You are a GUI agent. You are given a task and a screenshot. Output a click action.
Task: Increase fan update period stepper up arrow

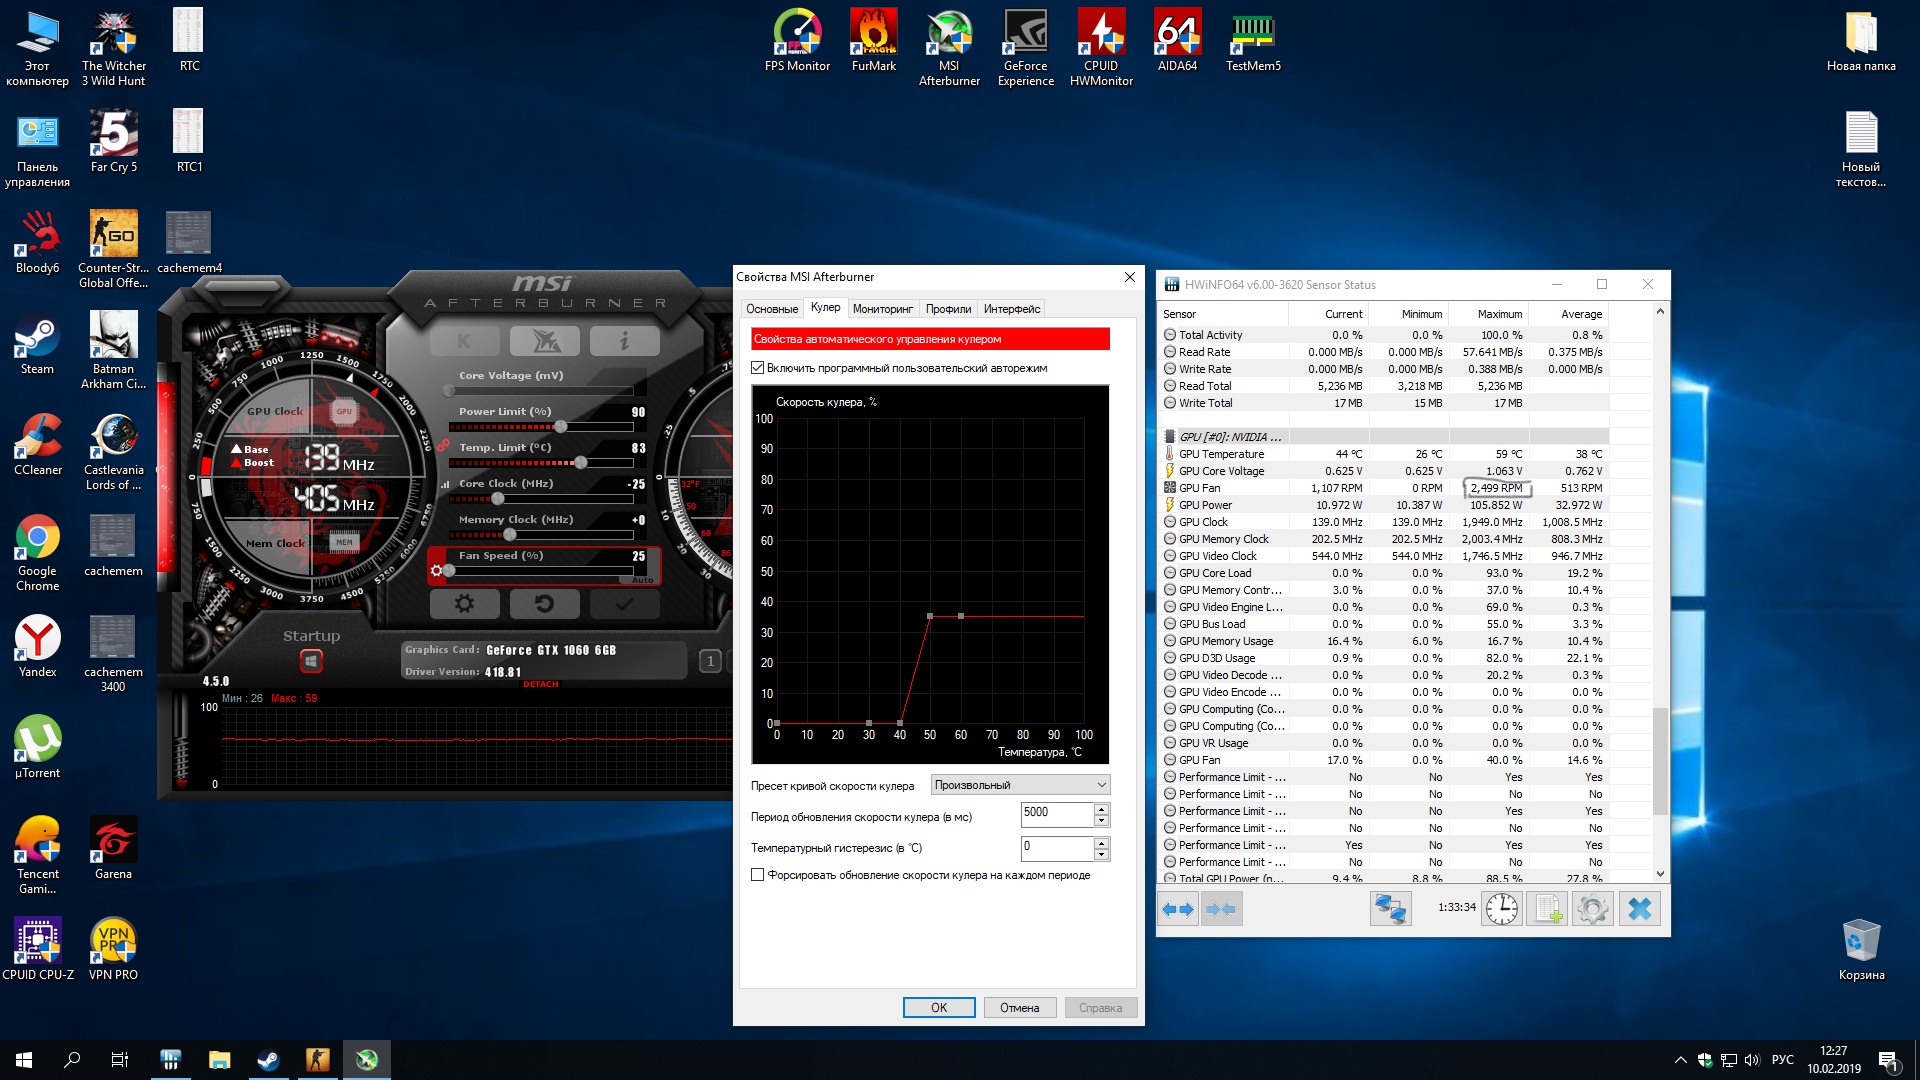point(1101,808)
